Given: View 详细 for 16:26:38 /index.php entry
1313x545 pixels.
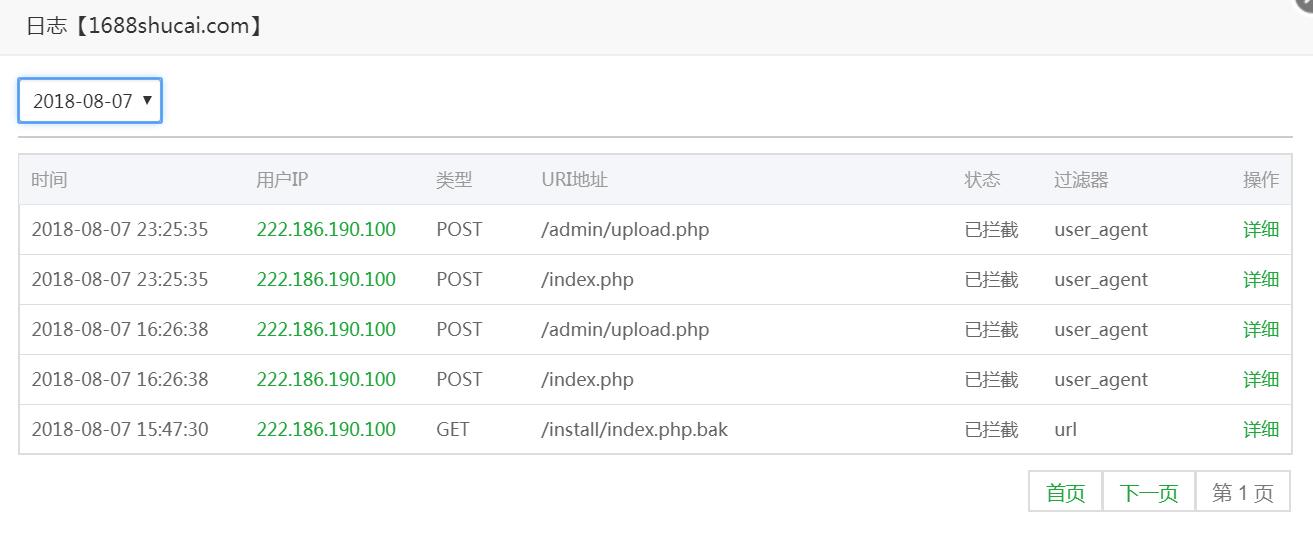Looking at the screenshot, I should point(1260,379).
